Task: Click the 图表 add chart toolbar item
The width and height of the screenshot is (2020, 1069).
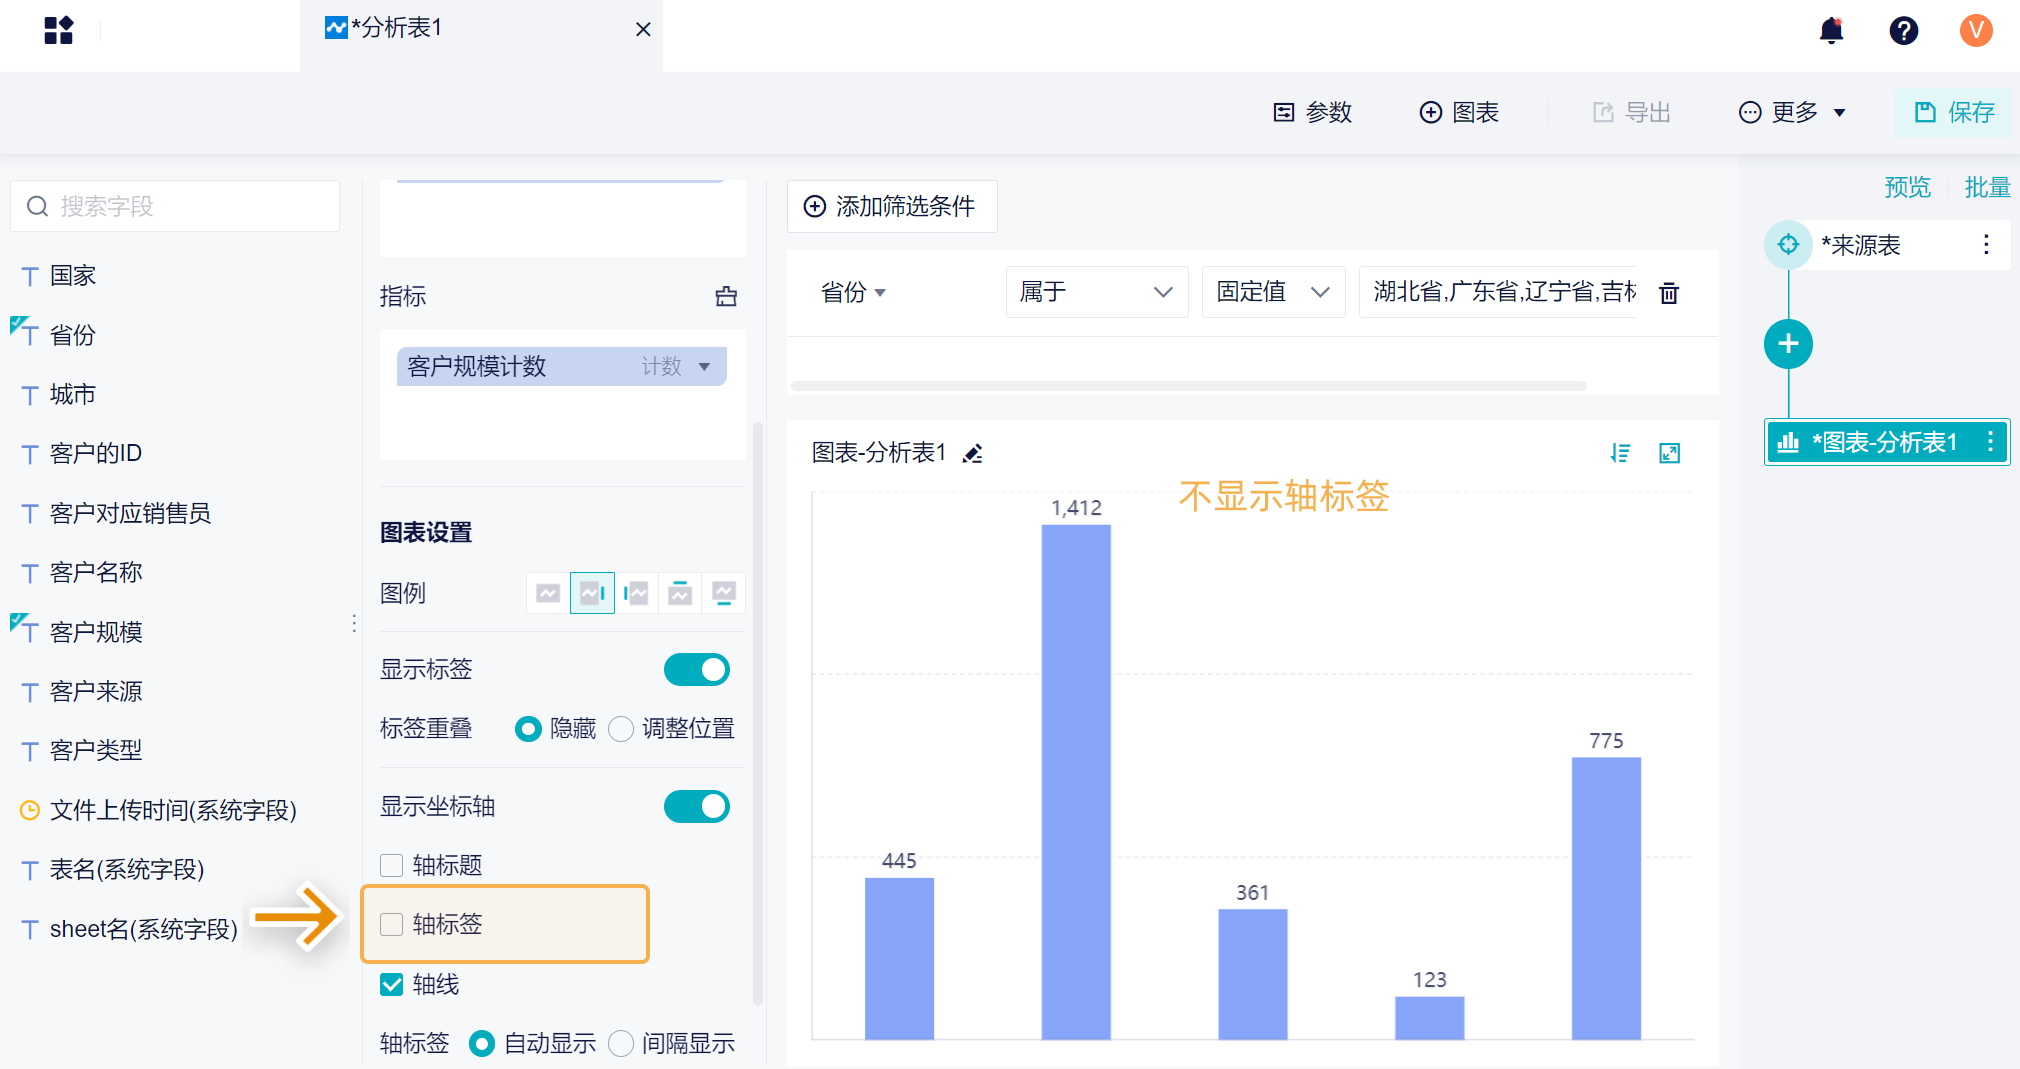Action: pos(1459,112)
